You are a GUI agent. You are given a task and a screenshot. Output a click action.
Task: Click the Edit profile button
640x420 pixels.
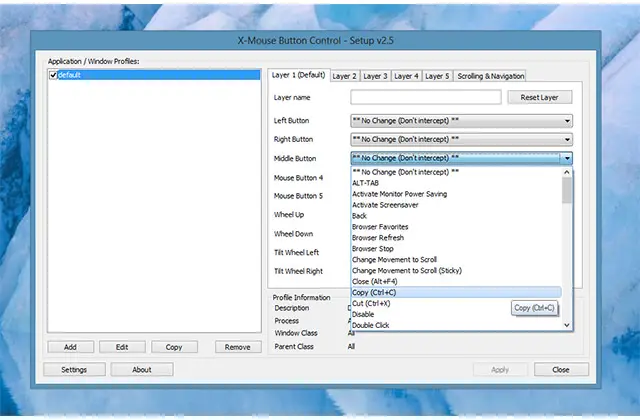tap(121, 347)
